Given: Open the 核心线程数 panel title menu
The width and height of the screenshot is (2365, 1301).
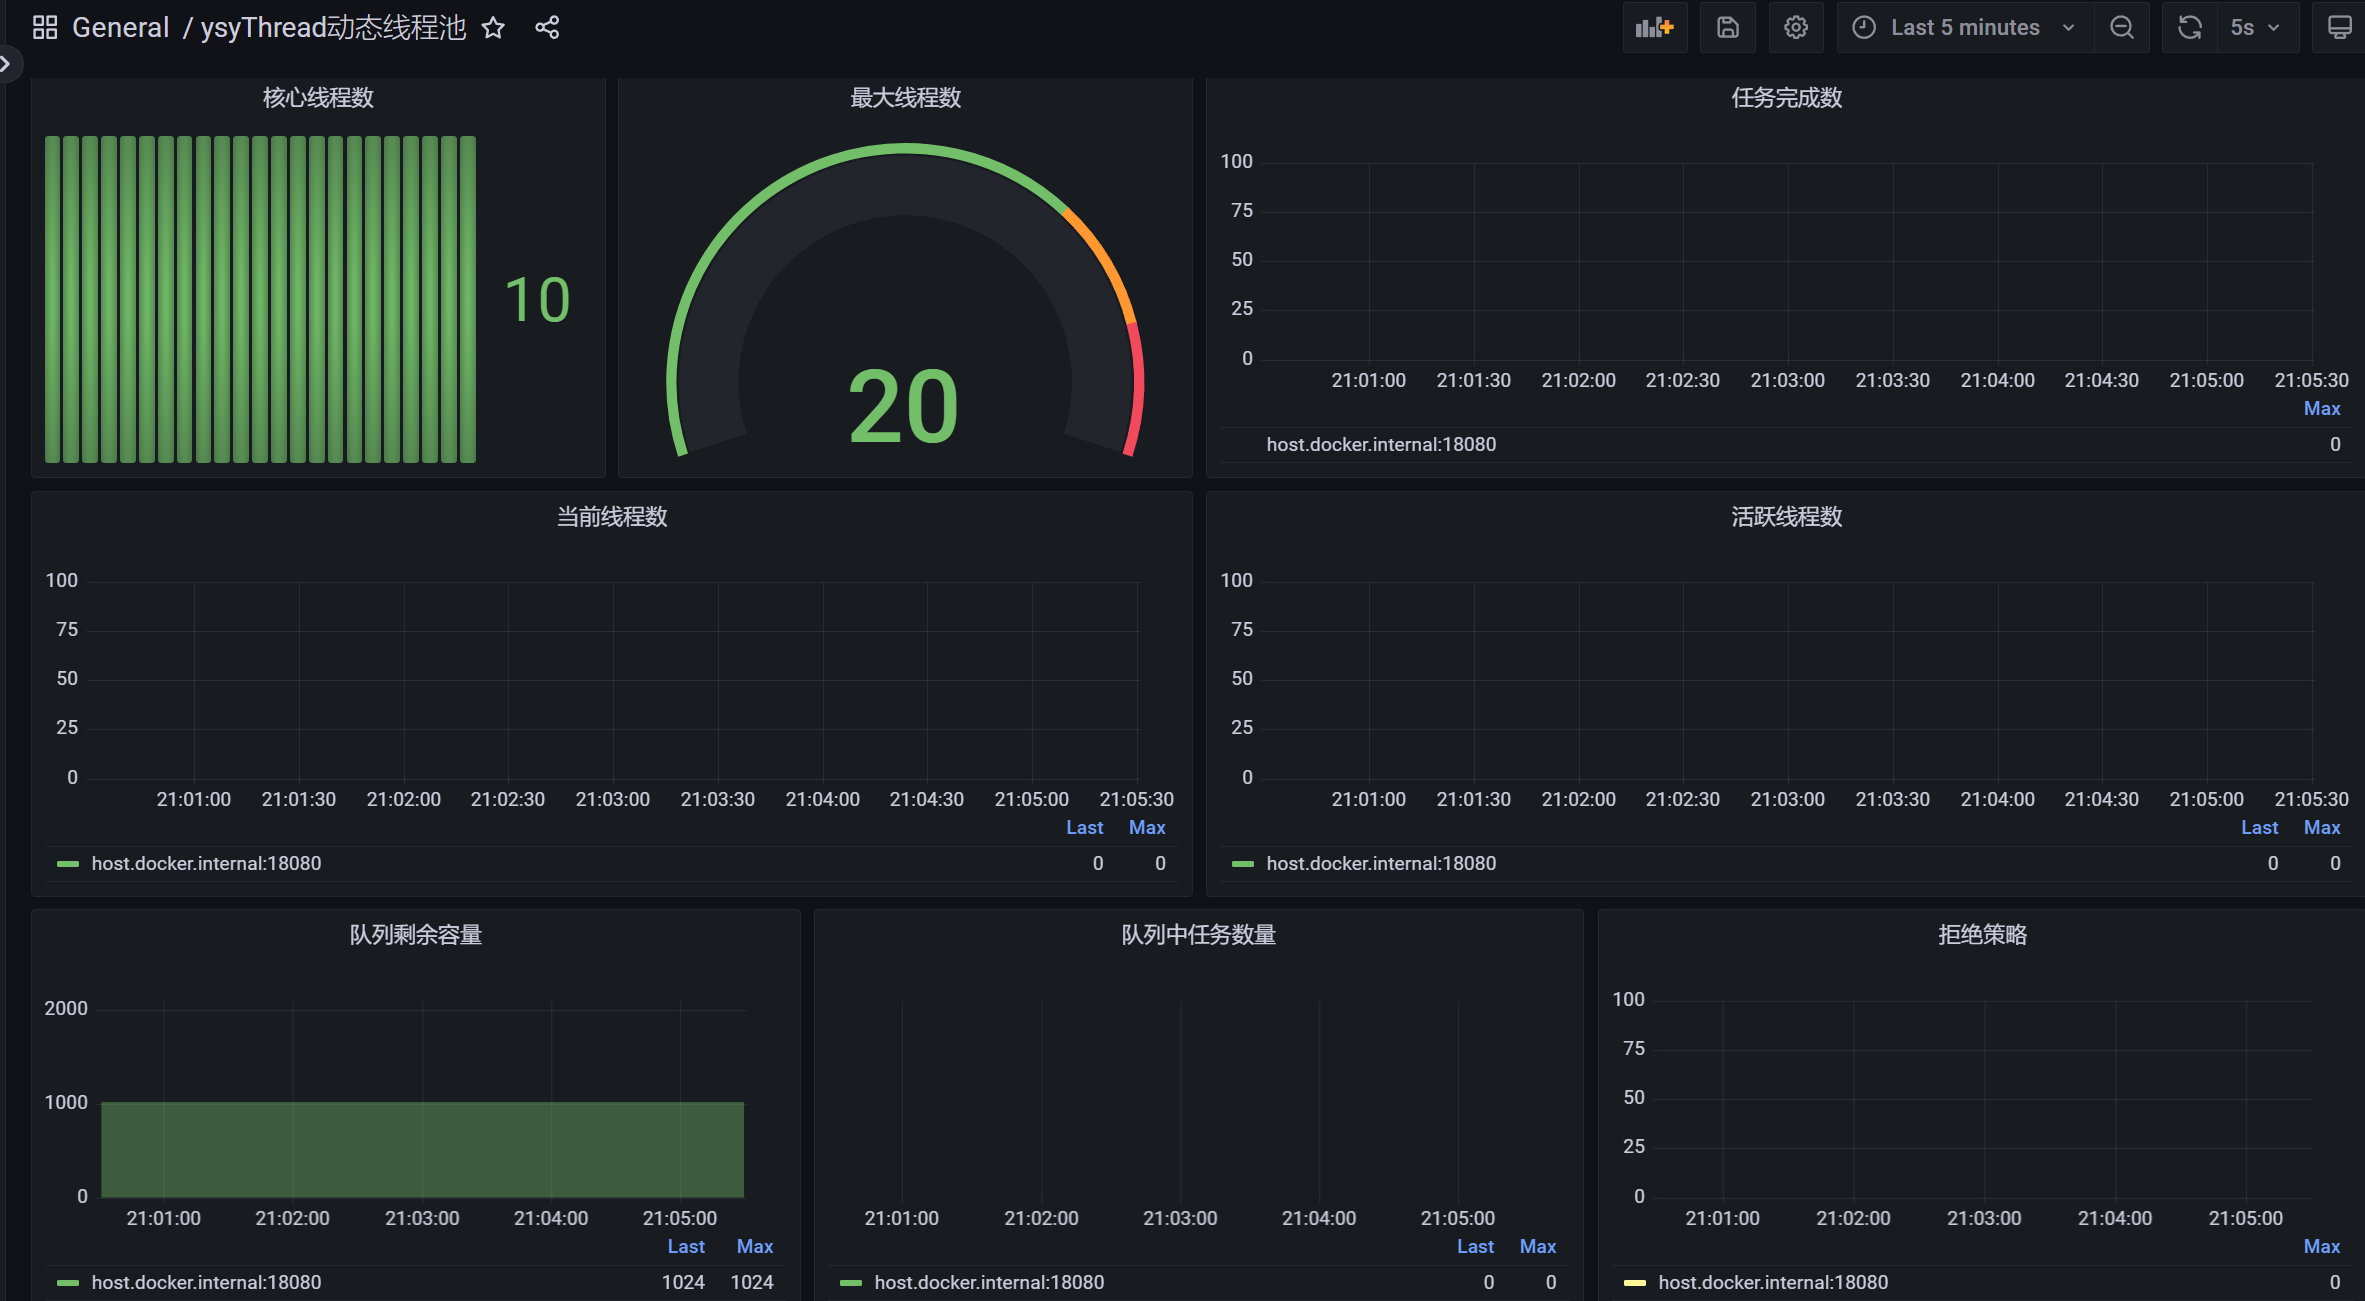Looking at the screenshot, I should [318, 98].
